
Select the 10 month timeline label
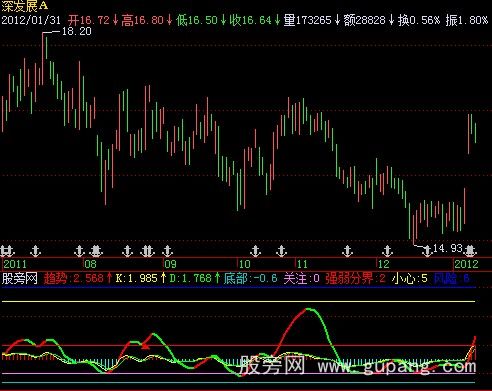[x=245, y=264]
